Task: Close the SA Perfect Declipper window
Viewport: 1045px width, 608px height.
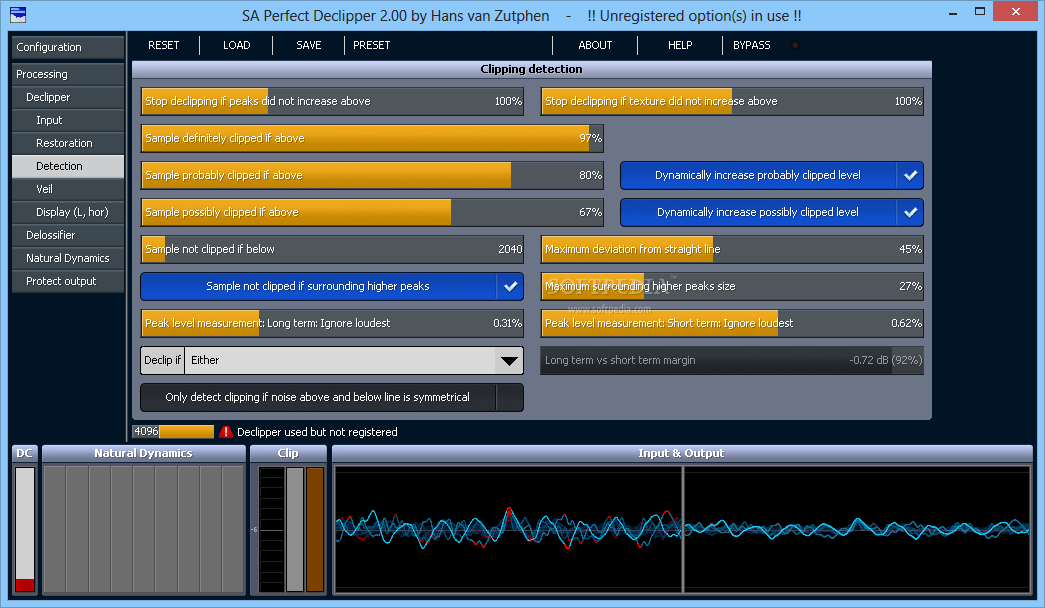Action: 1016,11
